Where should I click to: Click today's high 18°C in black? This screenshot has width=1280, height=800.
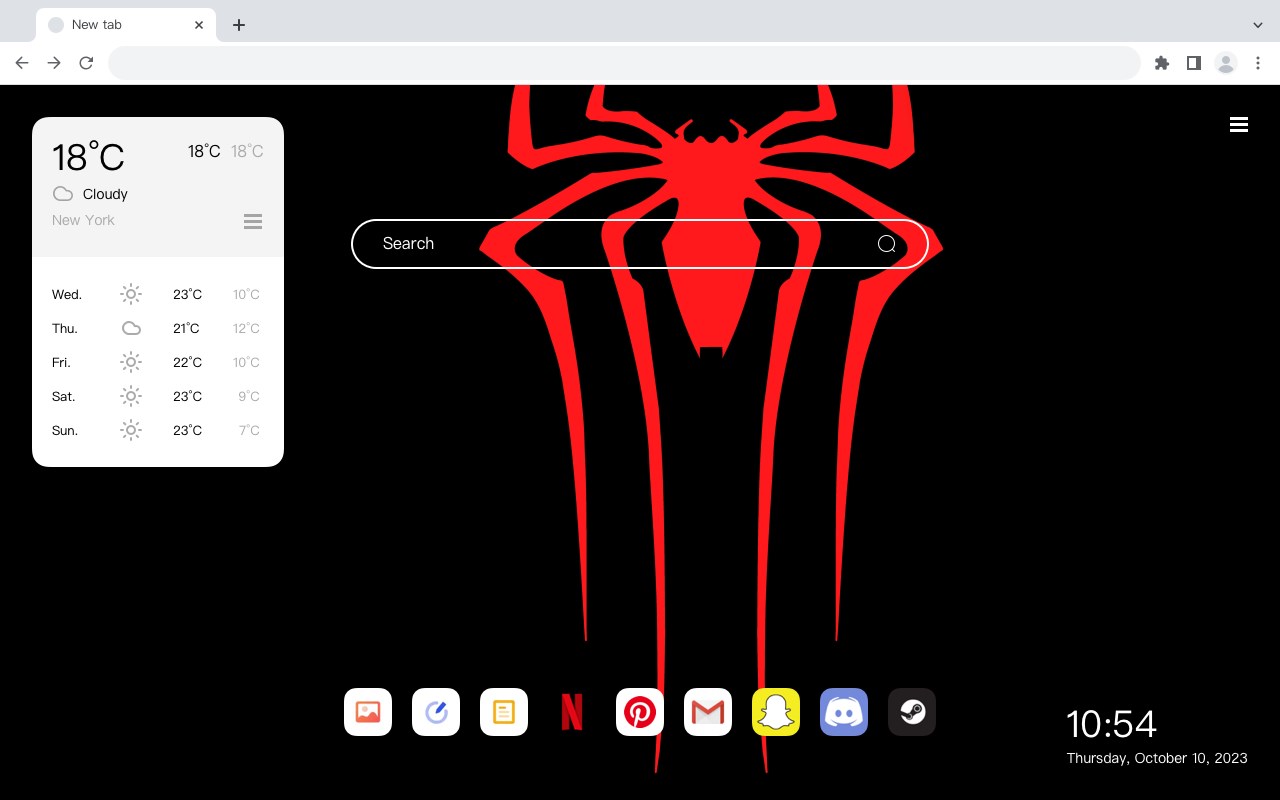coord(204,151)
